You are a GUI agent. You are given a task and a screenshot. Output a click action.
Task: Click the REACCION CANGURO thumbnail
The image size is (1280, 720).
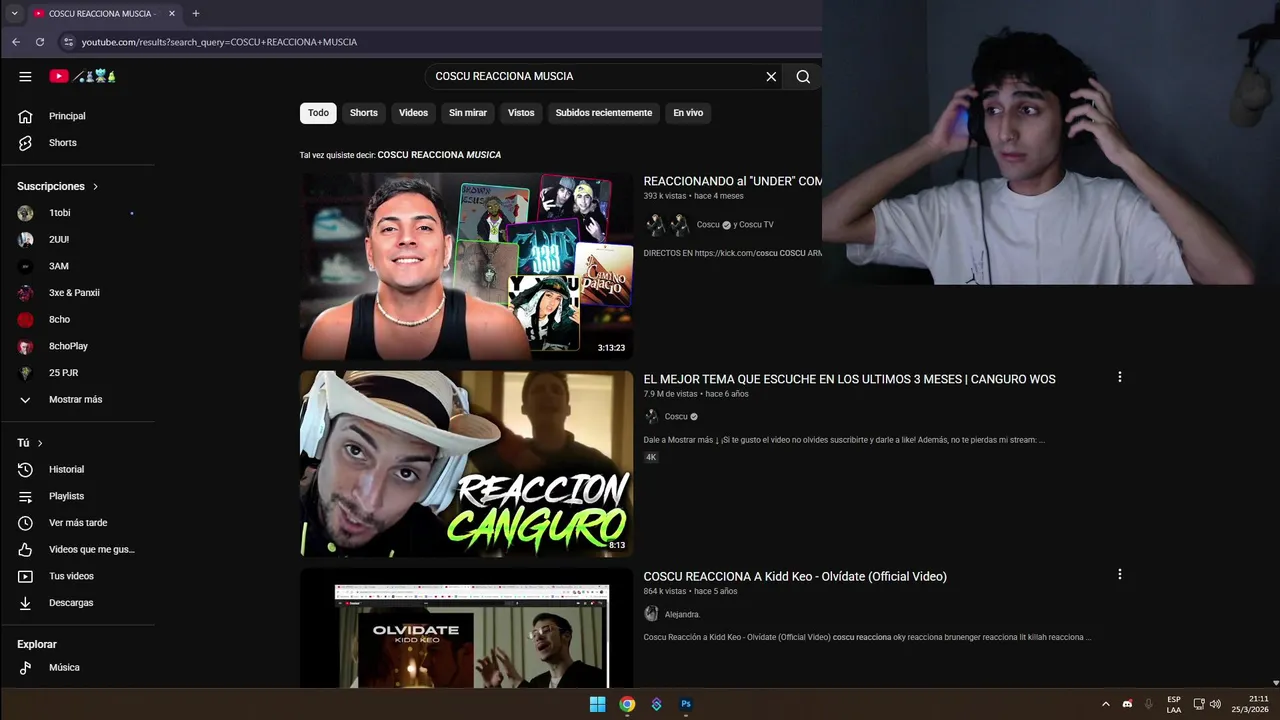coord(467,464)
